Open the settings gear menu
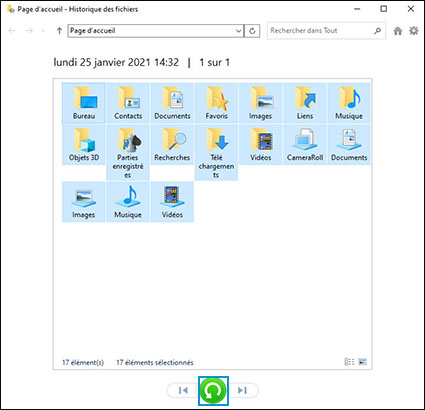The width and height of the screenshot is (425, 410). [414, 31]
